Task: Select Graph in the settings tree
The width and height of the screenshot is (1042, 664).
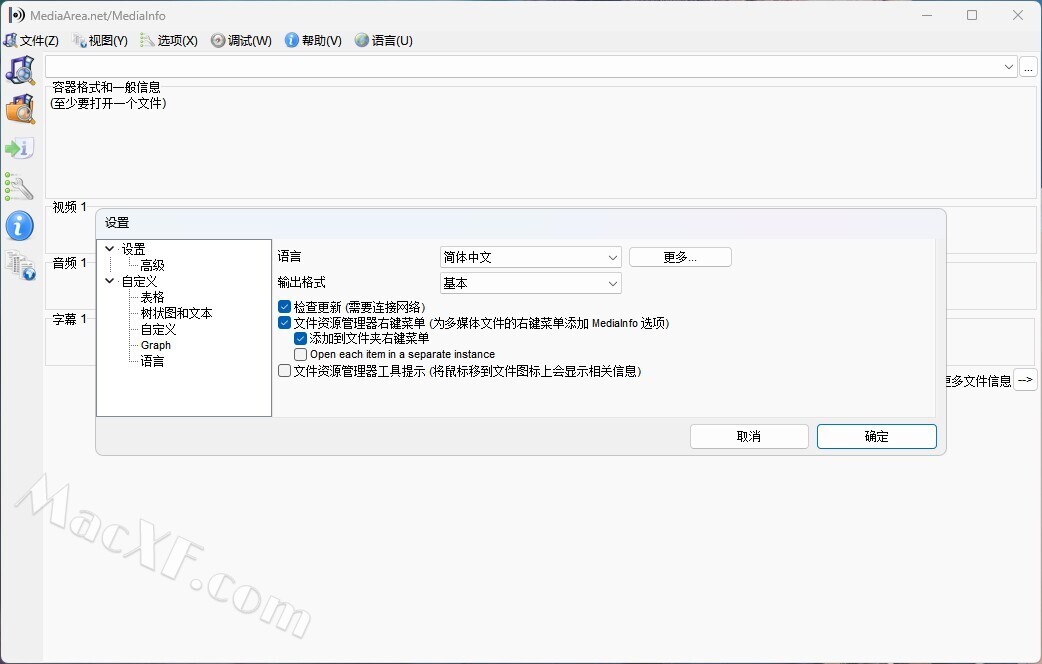Action: pyautogui.click(x=156, y=346)
